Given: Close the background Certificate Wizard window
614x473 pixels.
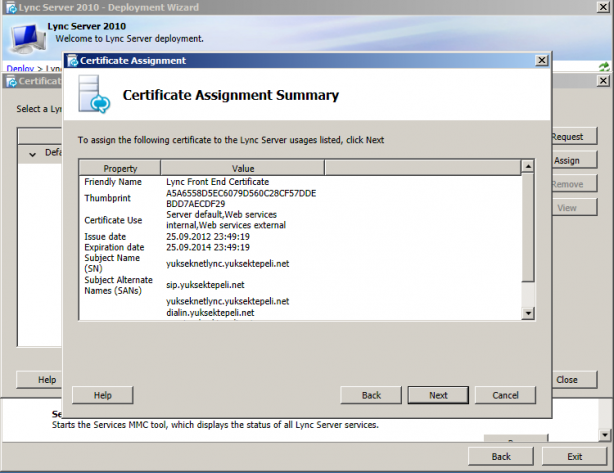Looking at the screenshot, I should [603, 81].
